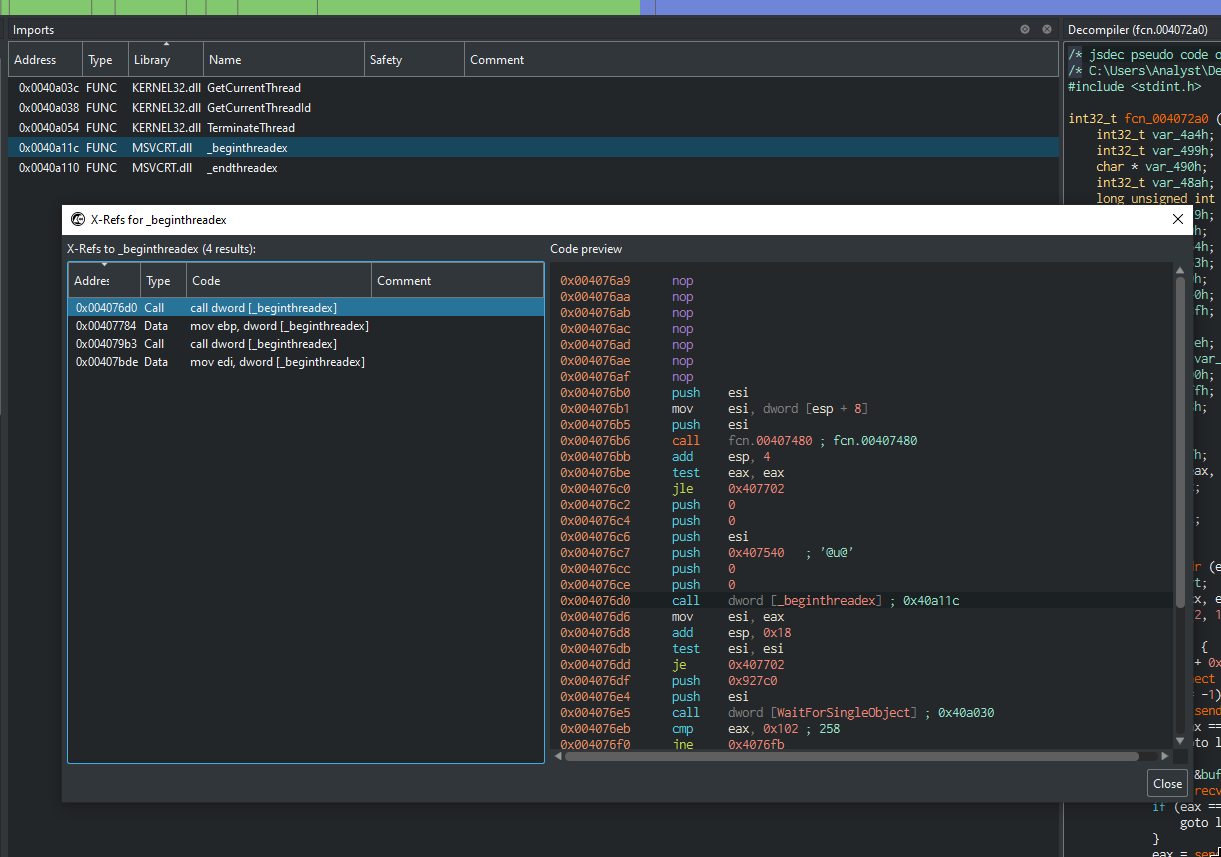Sort imports by Library column header
This screenshot has width=1221, height=857.
tap(165, 60)
